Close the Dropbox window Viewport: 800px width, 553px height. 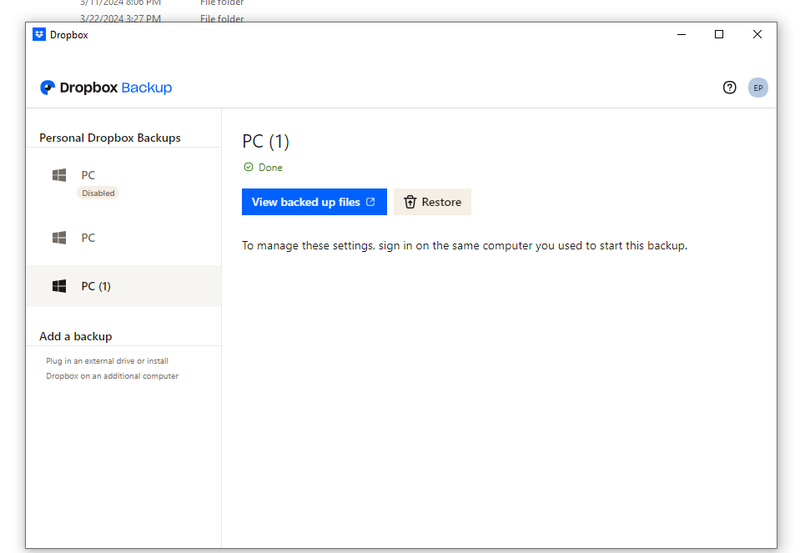[x=757, y=34]
